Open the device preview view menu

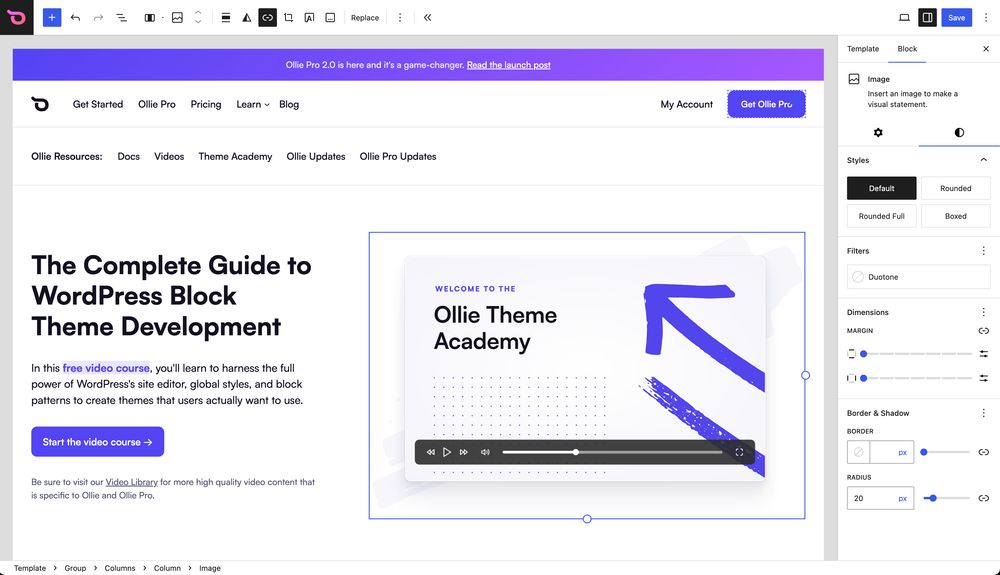[904, 18]
